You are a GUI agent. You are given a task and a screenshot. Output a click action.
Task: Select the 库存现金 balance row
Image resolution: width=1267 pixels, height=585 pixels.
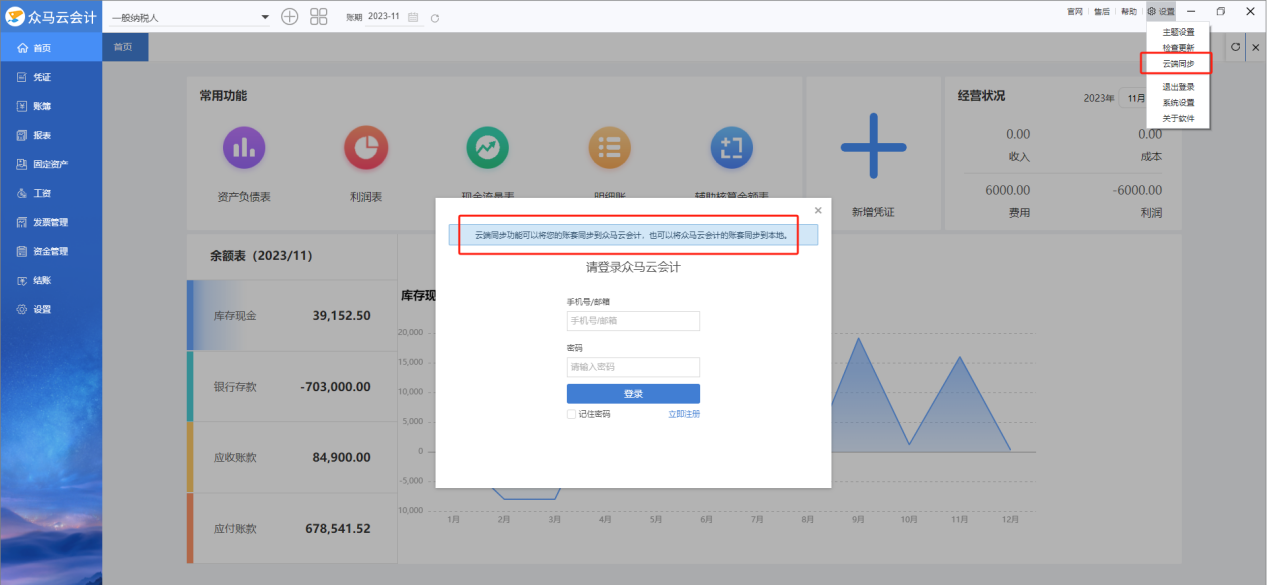[x=292, y=316]
